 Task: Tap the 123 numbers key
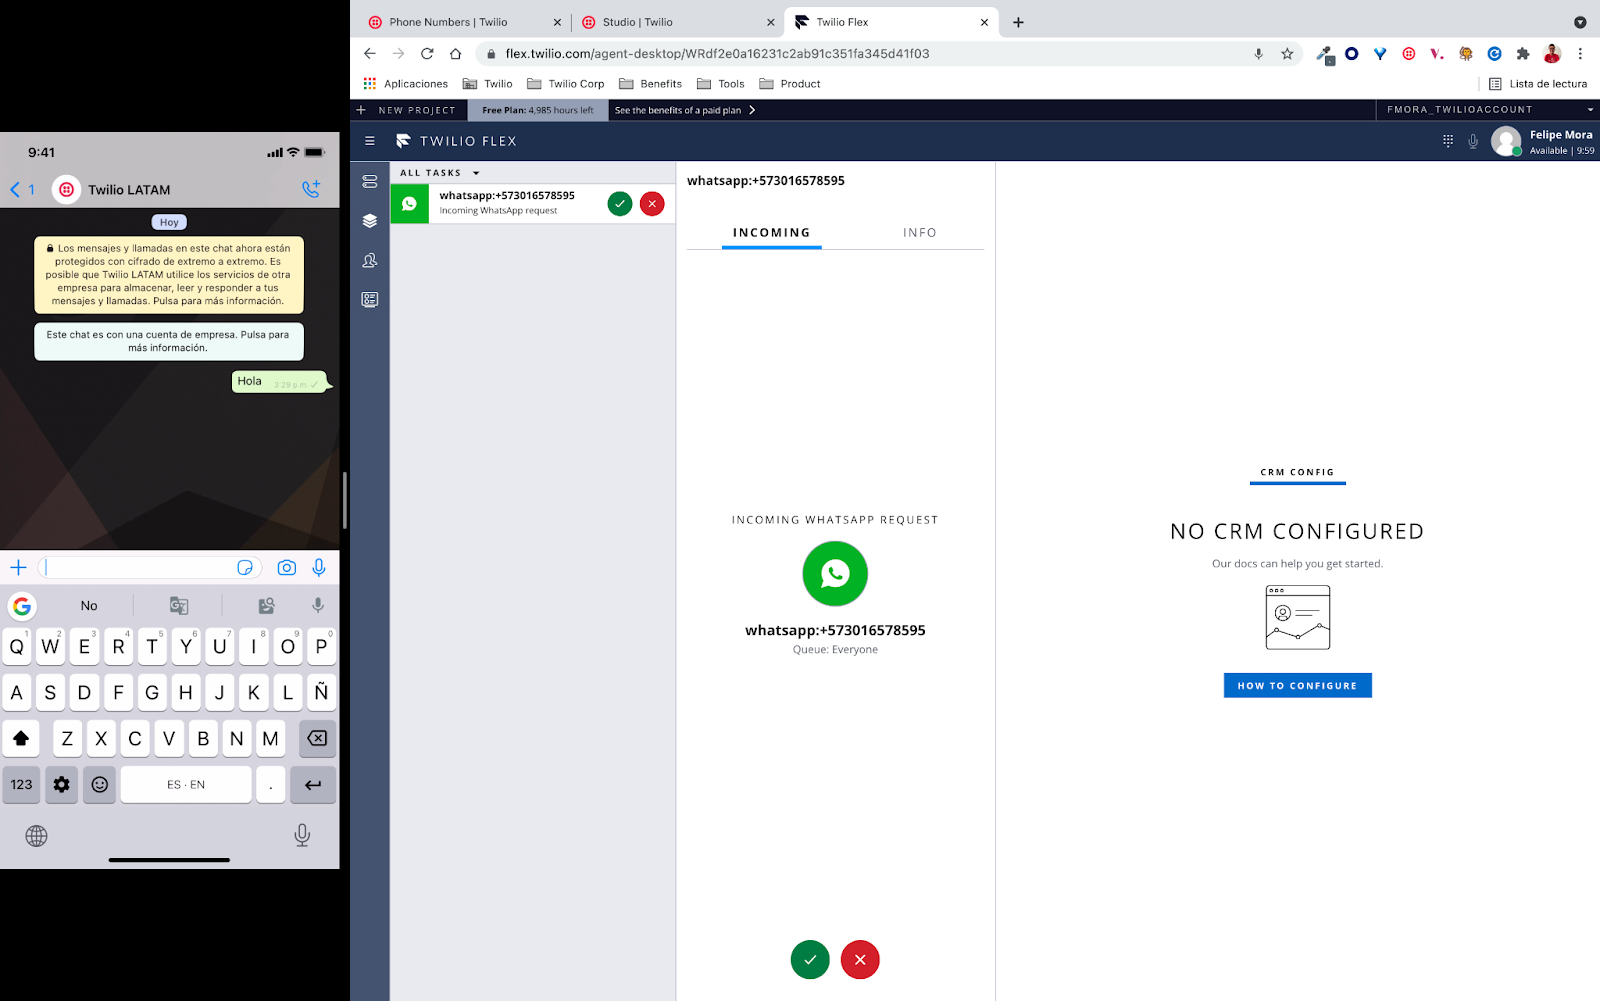pos(22,785)
